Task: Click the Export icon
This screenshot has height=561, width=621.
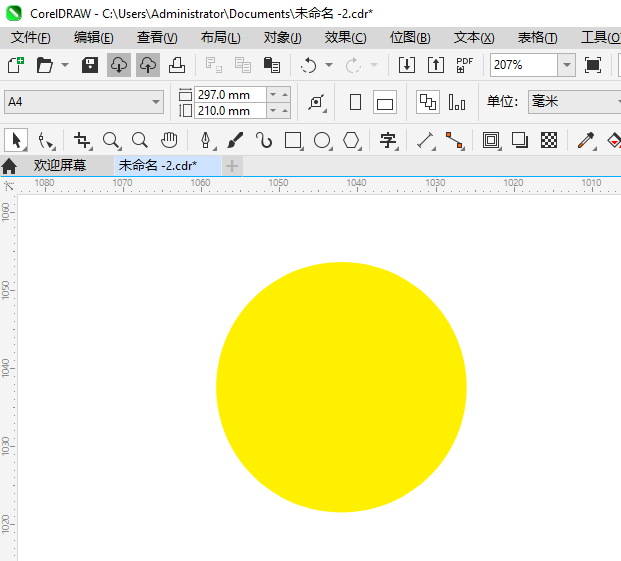Action: click(436, 65)
